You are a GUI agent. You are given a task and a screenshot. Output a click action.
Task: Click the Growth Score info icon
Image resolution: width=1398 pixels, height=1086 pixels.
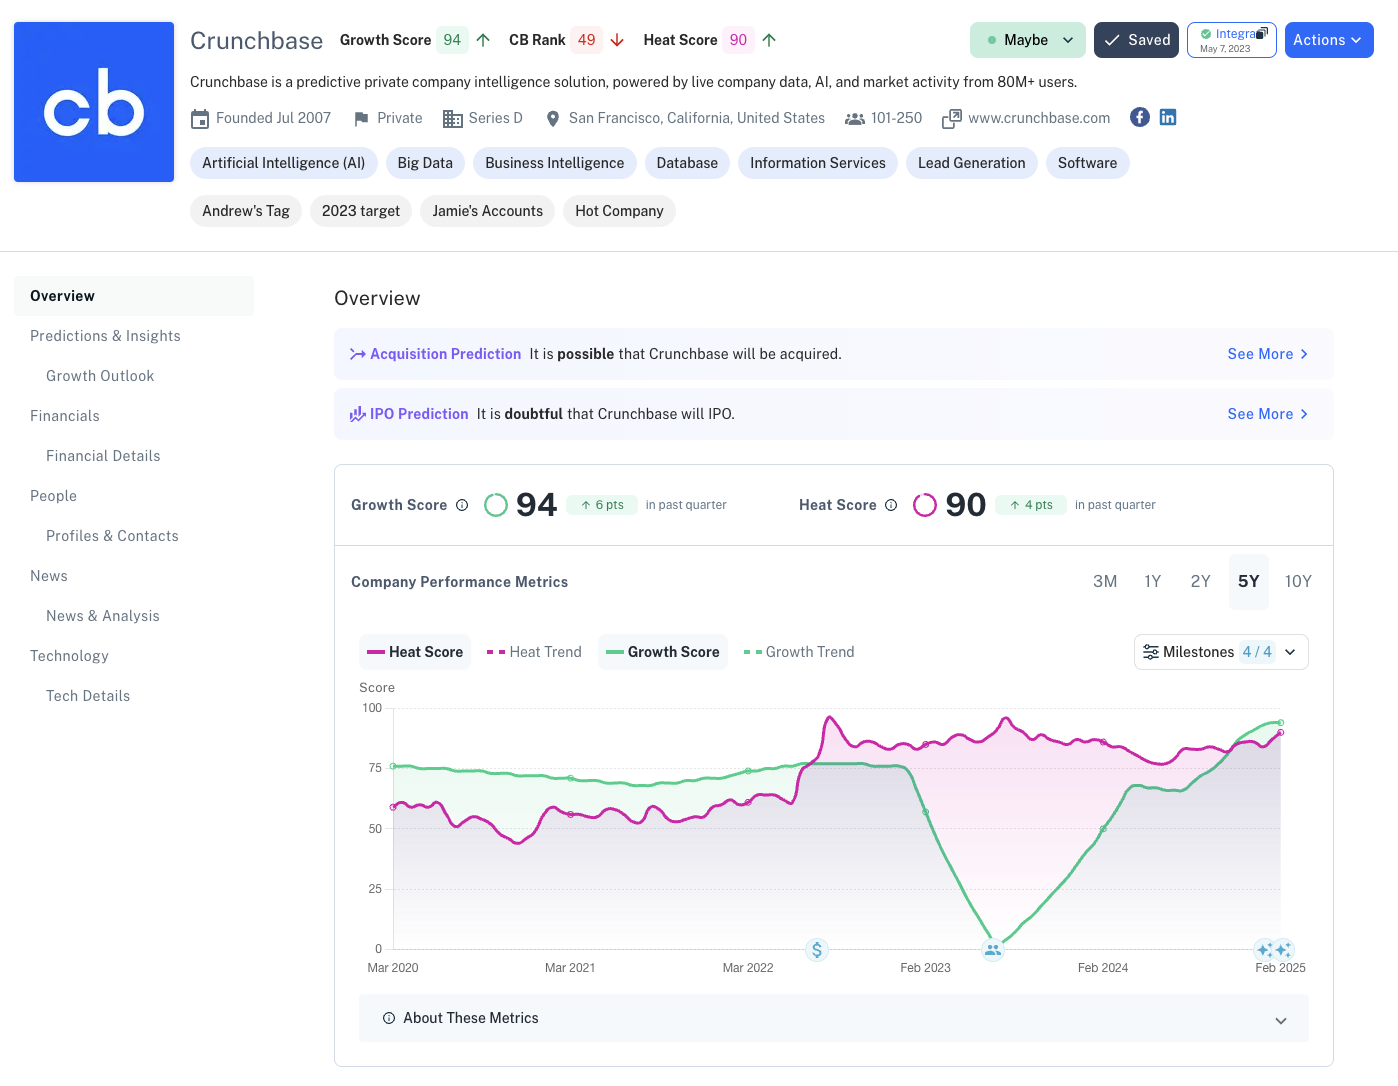click(462, 505)
